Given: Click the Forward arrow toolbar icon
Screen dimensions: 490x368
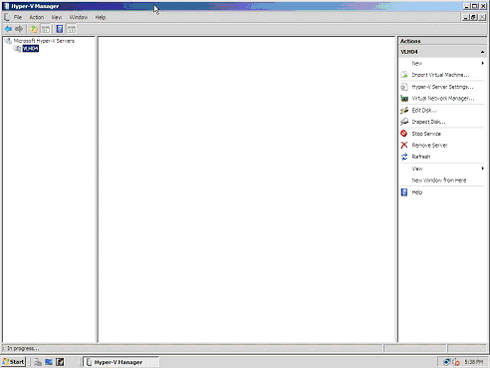Looking at the screenshot, I should click(x=19, y=29).
